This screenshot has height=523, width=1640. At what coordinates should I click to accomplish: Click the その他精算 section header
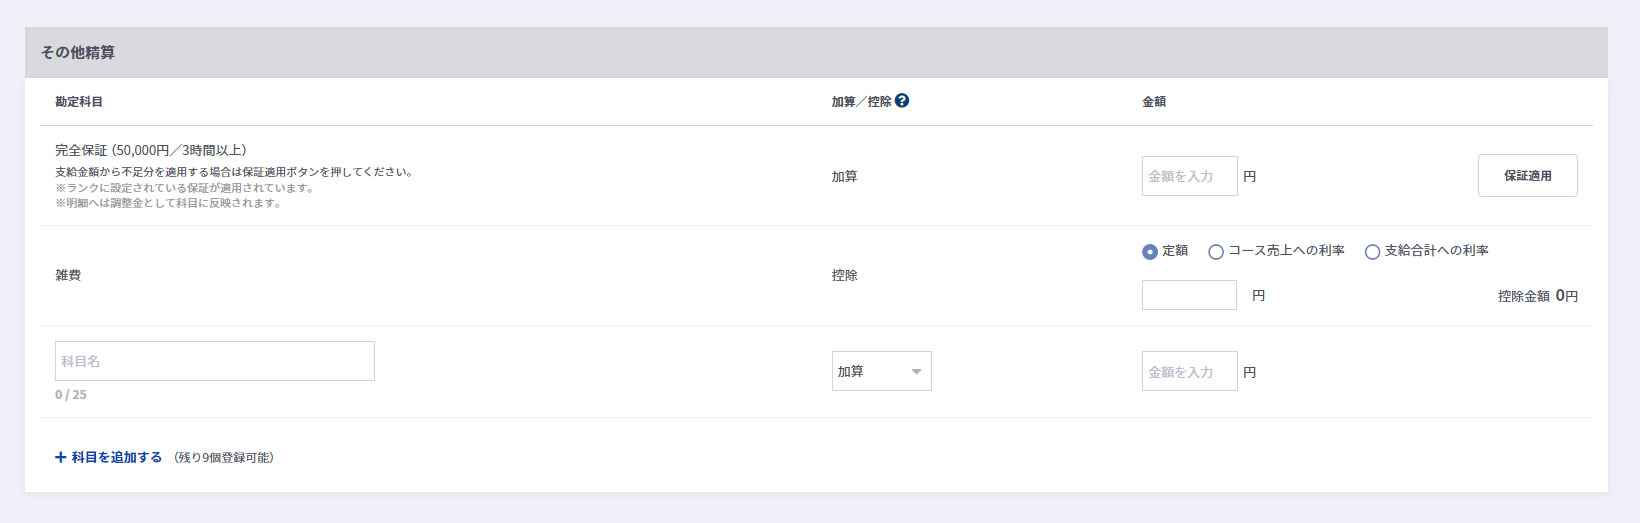78,53
